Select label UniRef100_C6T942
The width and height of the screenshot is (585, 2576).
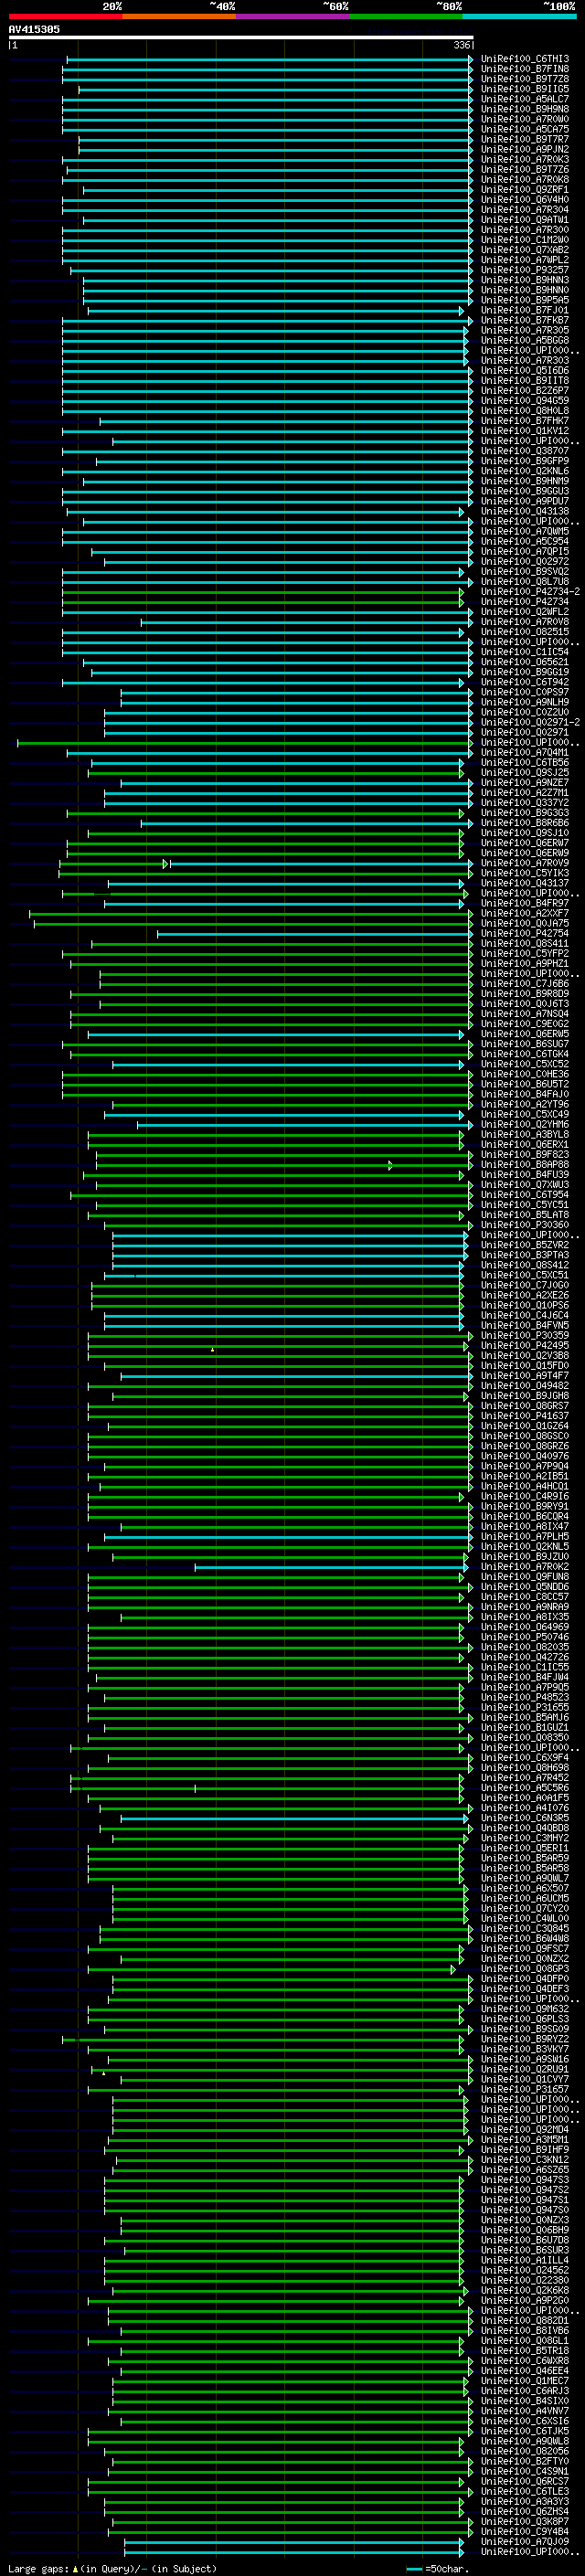(x=525, y=682)
